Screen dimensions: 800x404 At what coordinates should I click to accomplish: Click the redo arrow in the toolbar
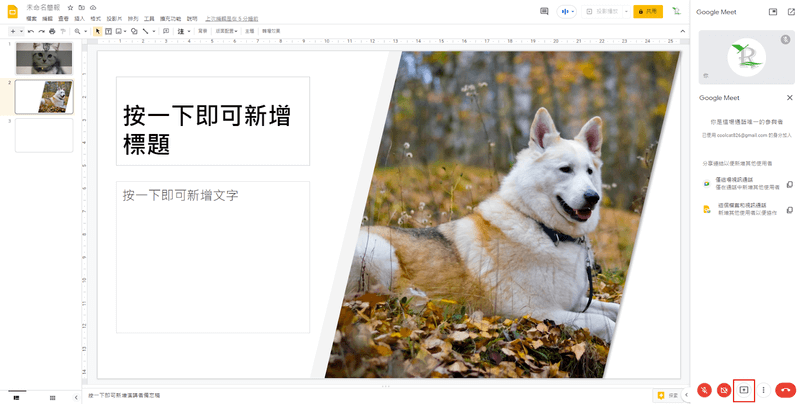click(x=41, y=31)
